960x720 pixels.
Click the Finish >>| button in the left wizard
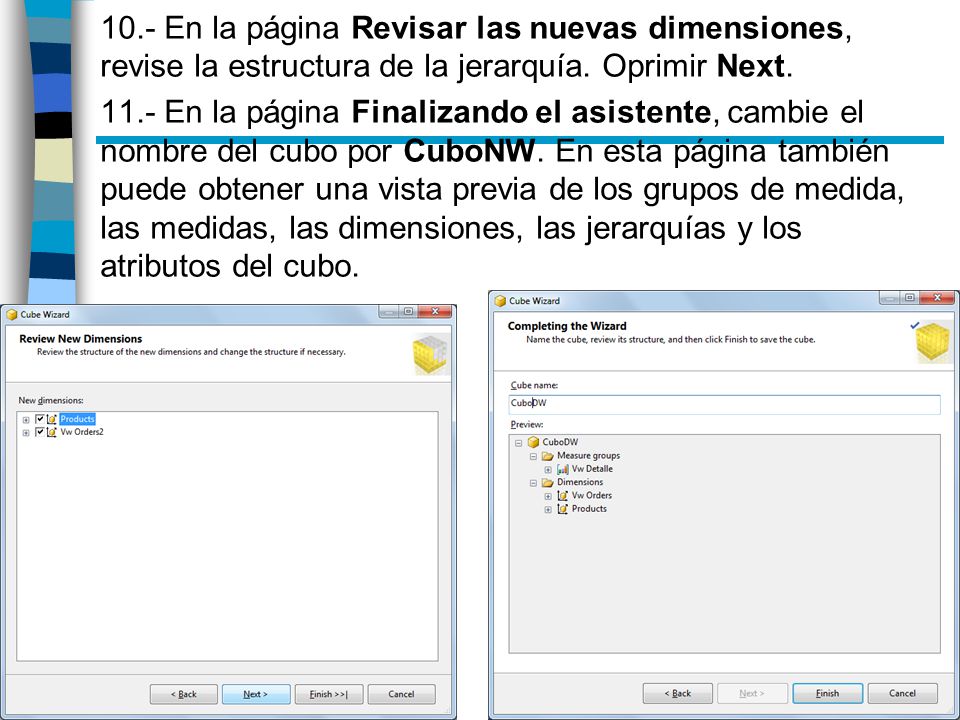pos(329,694)
